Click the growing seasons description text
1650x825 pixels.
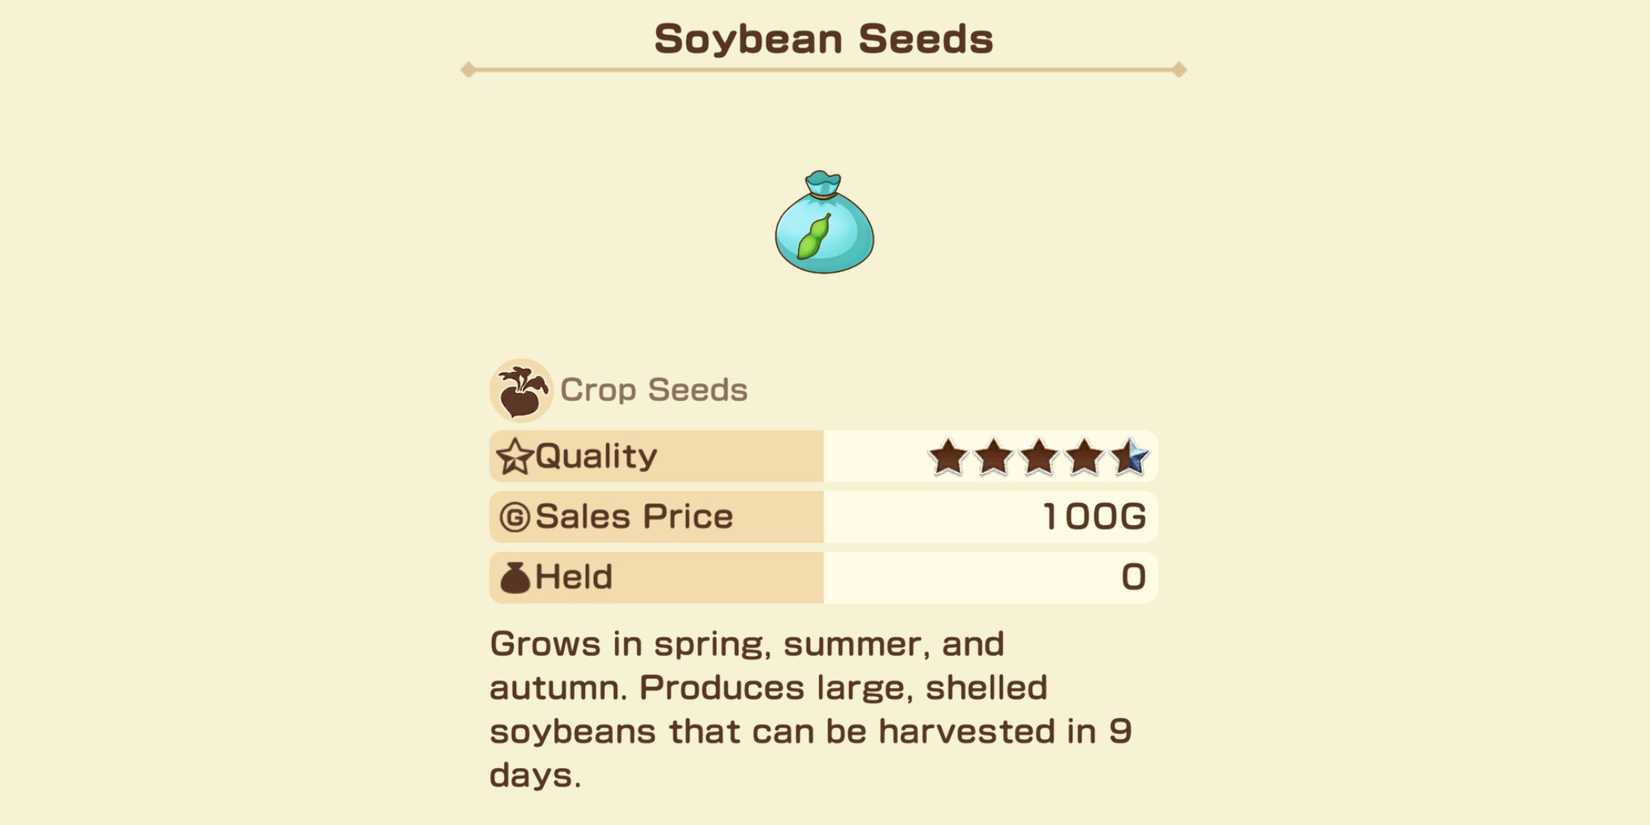[x=810, y=708]
